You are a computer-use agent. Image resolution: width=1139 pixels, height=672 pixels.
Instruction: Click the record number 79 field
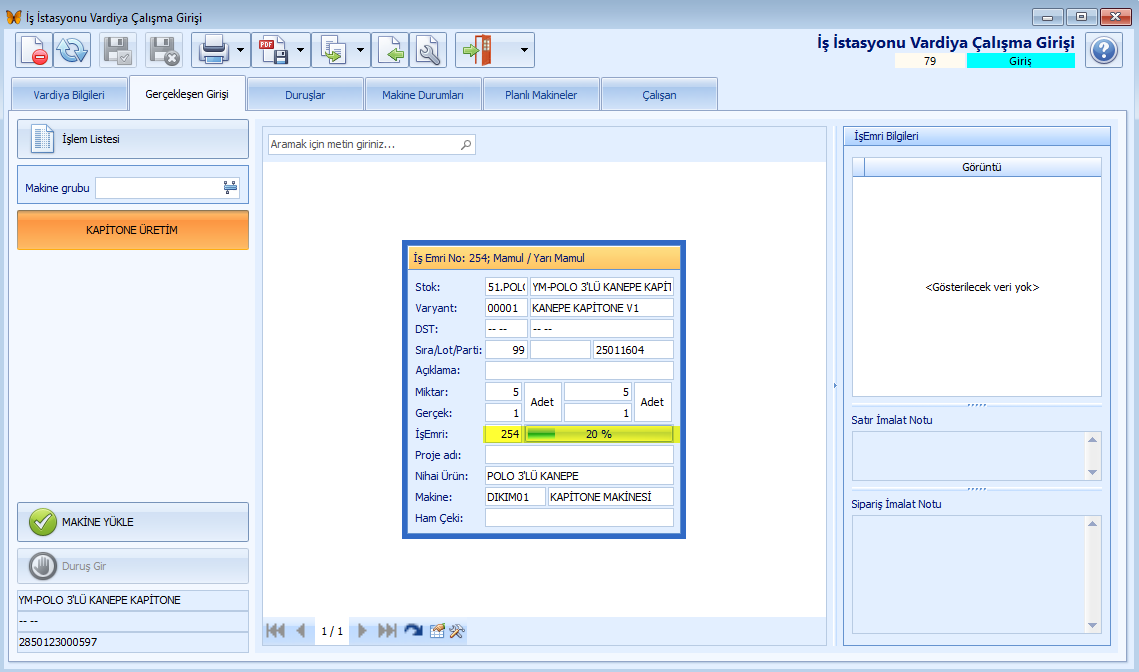click(930, 61)
